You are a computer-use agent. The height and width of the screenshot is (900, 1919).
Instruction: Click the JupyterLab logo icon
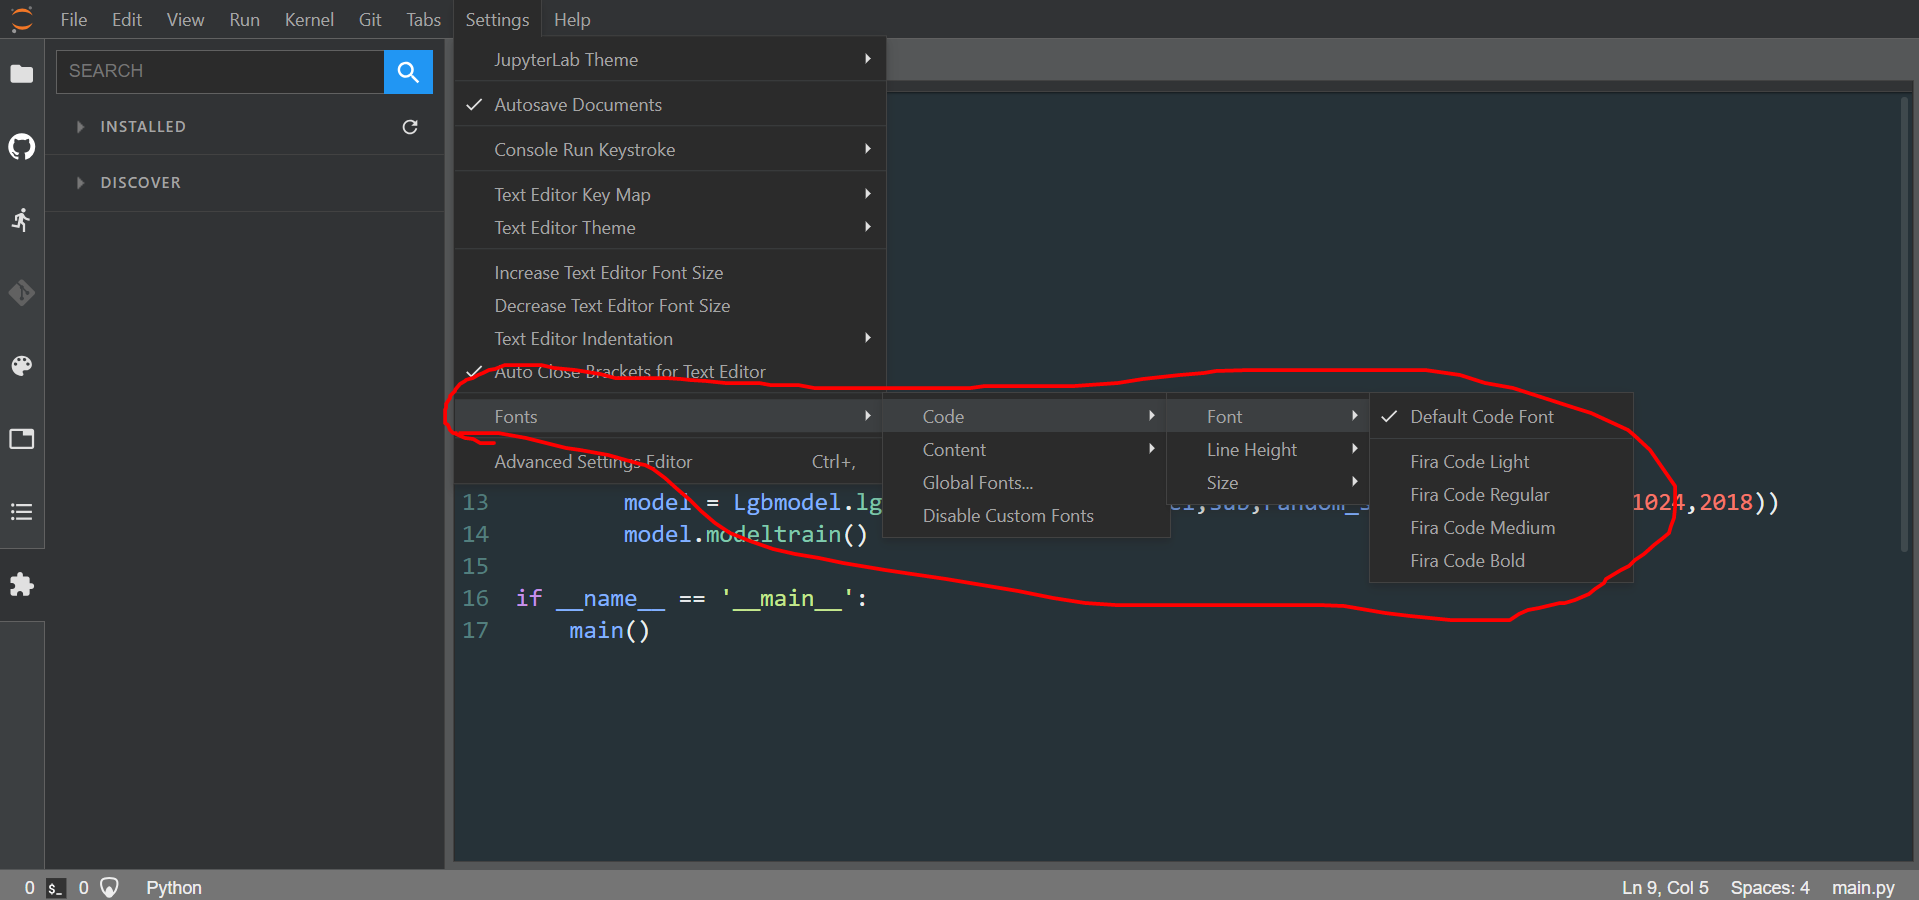(x=21, y=19)
